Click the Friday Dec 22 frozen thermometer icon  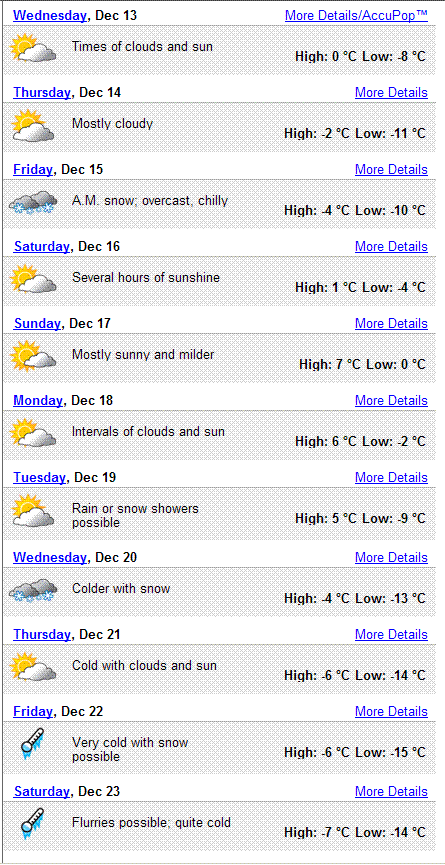click(32, 744)
